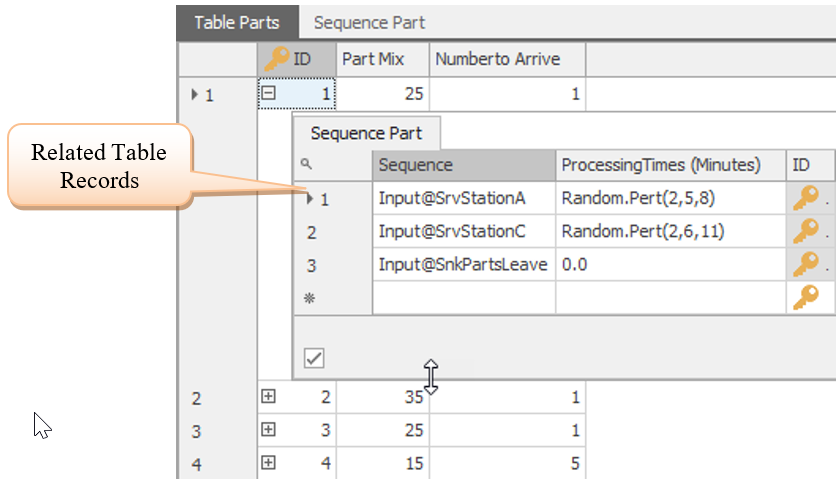The width and height of the screenshot is (837, 479).
Task: Click the new-row asterisk indicator
Action: [x=309, y=298]
